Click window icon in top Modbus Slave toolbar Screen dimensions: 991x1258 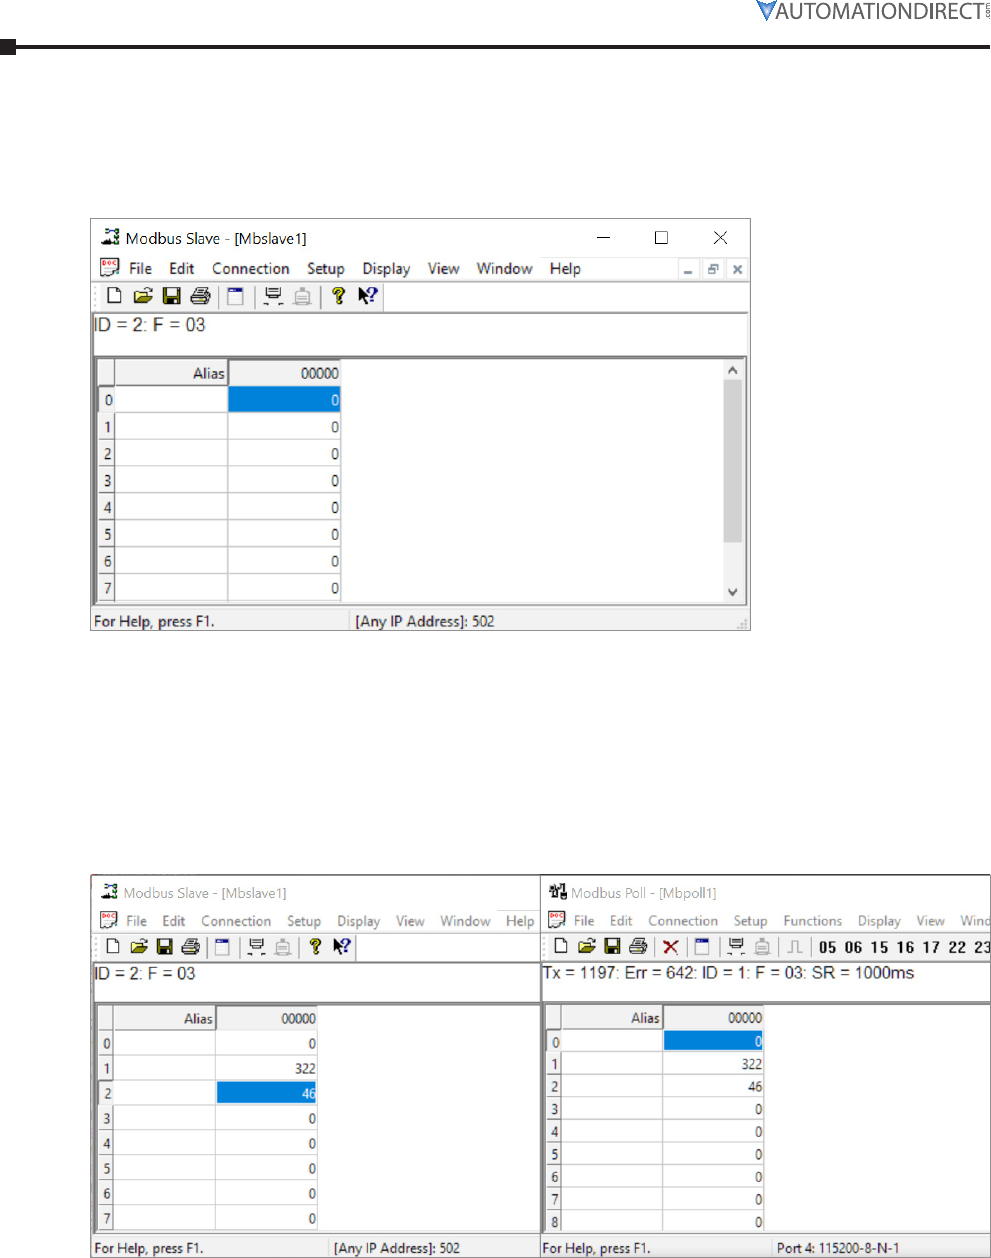235,296
